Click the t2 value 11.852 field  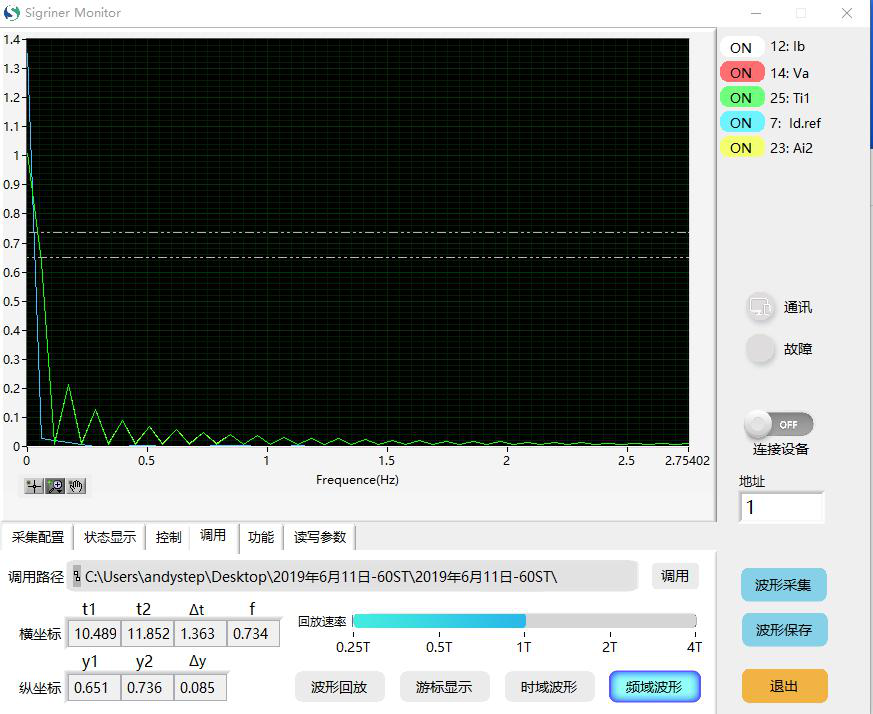click(148, 634)
